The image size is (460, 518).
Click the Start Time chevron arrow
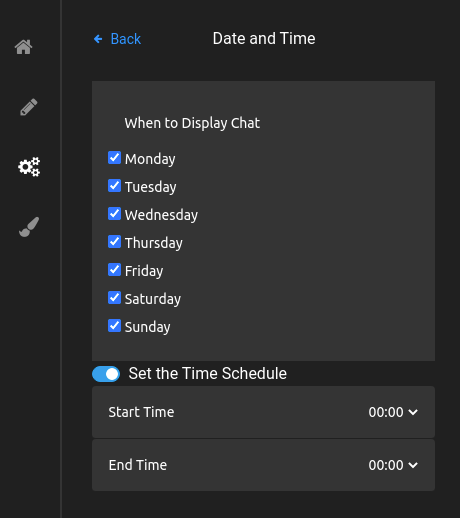click(413, 413)
